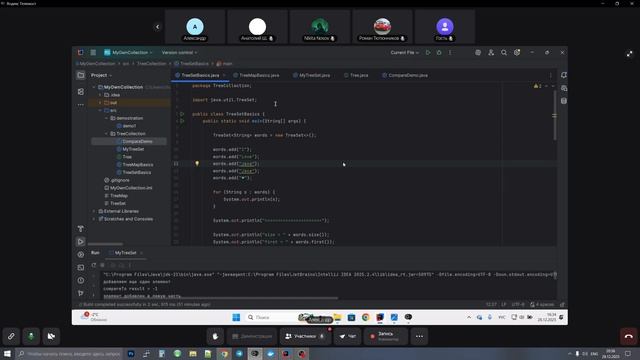
Task: End the call with the red hang-up button
Action: (629, 336)
